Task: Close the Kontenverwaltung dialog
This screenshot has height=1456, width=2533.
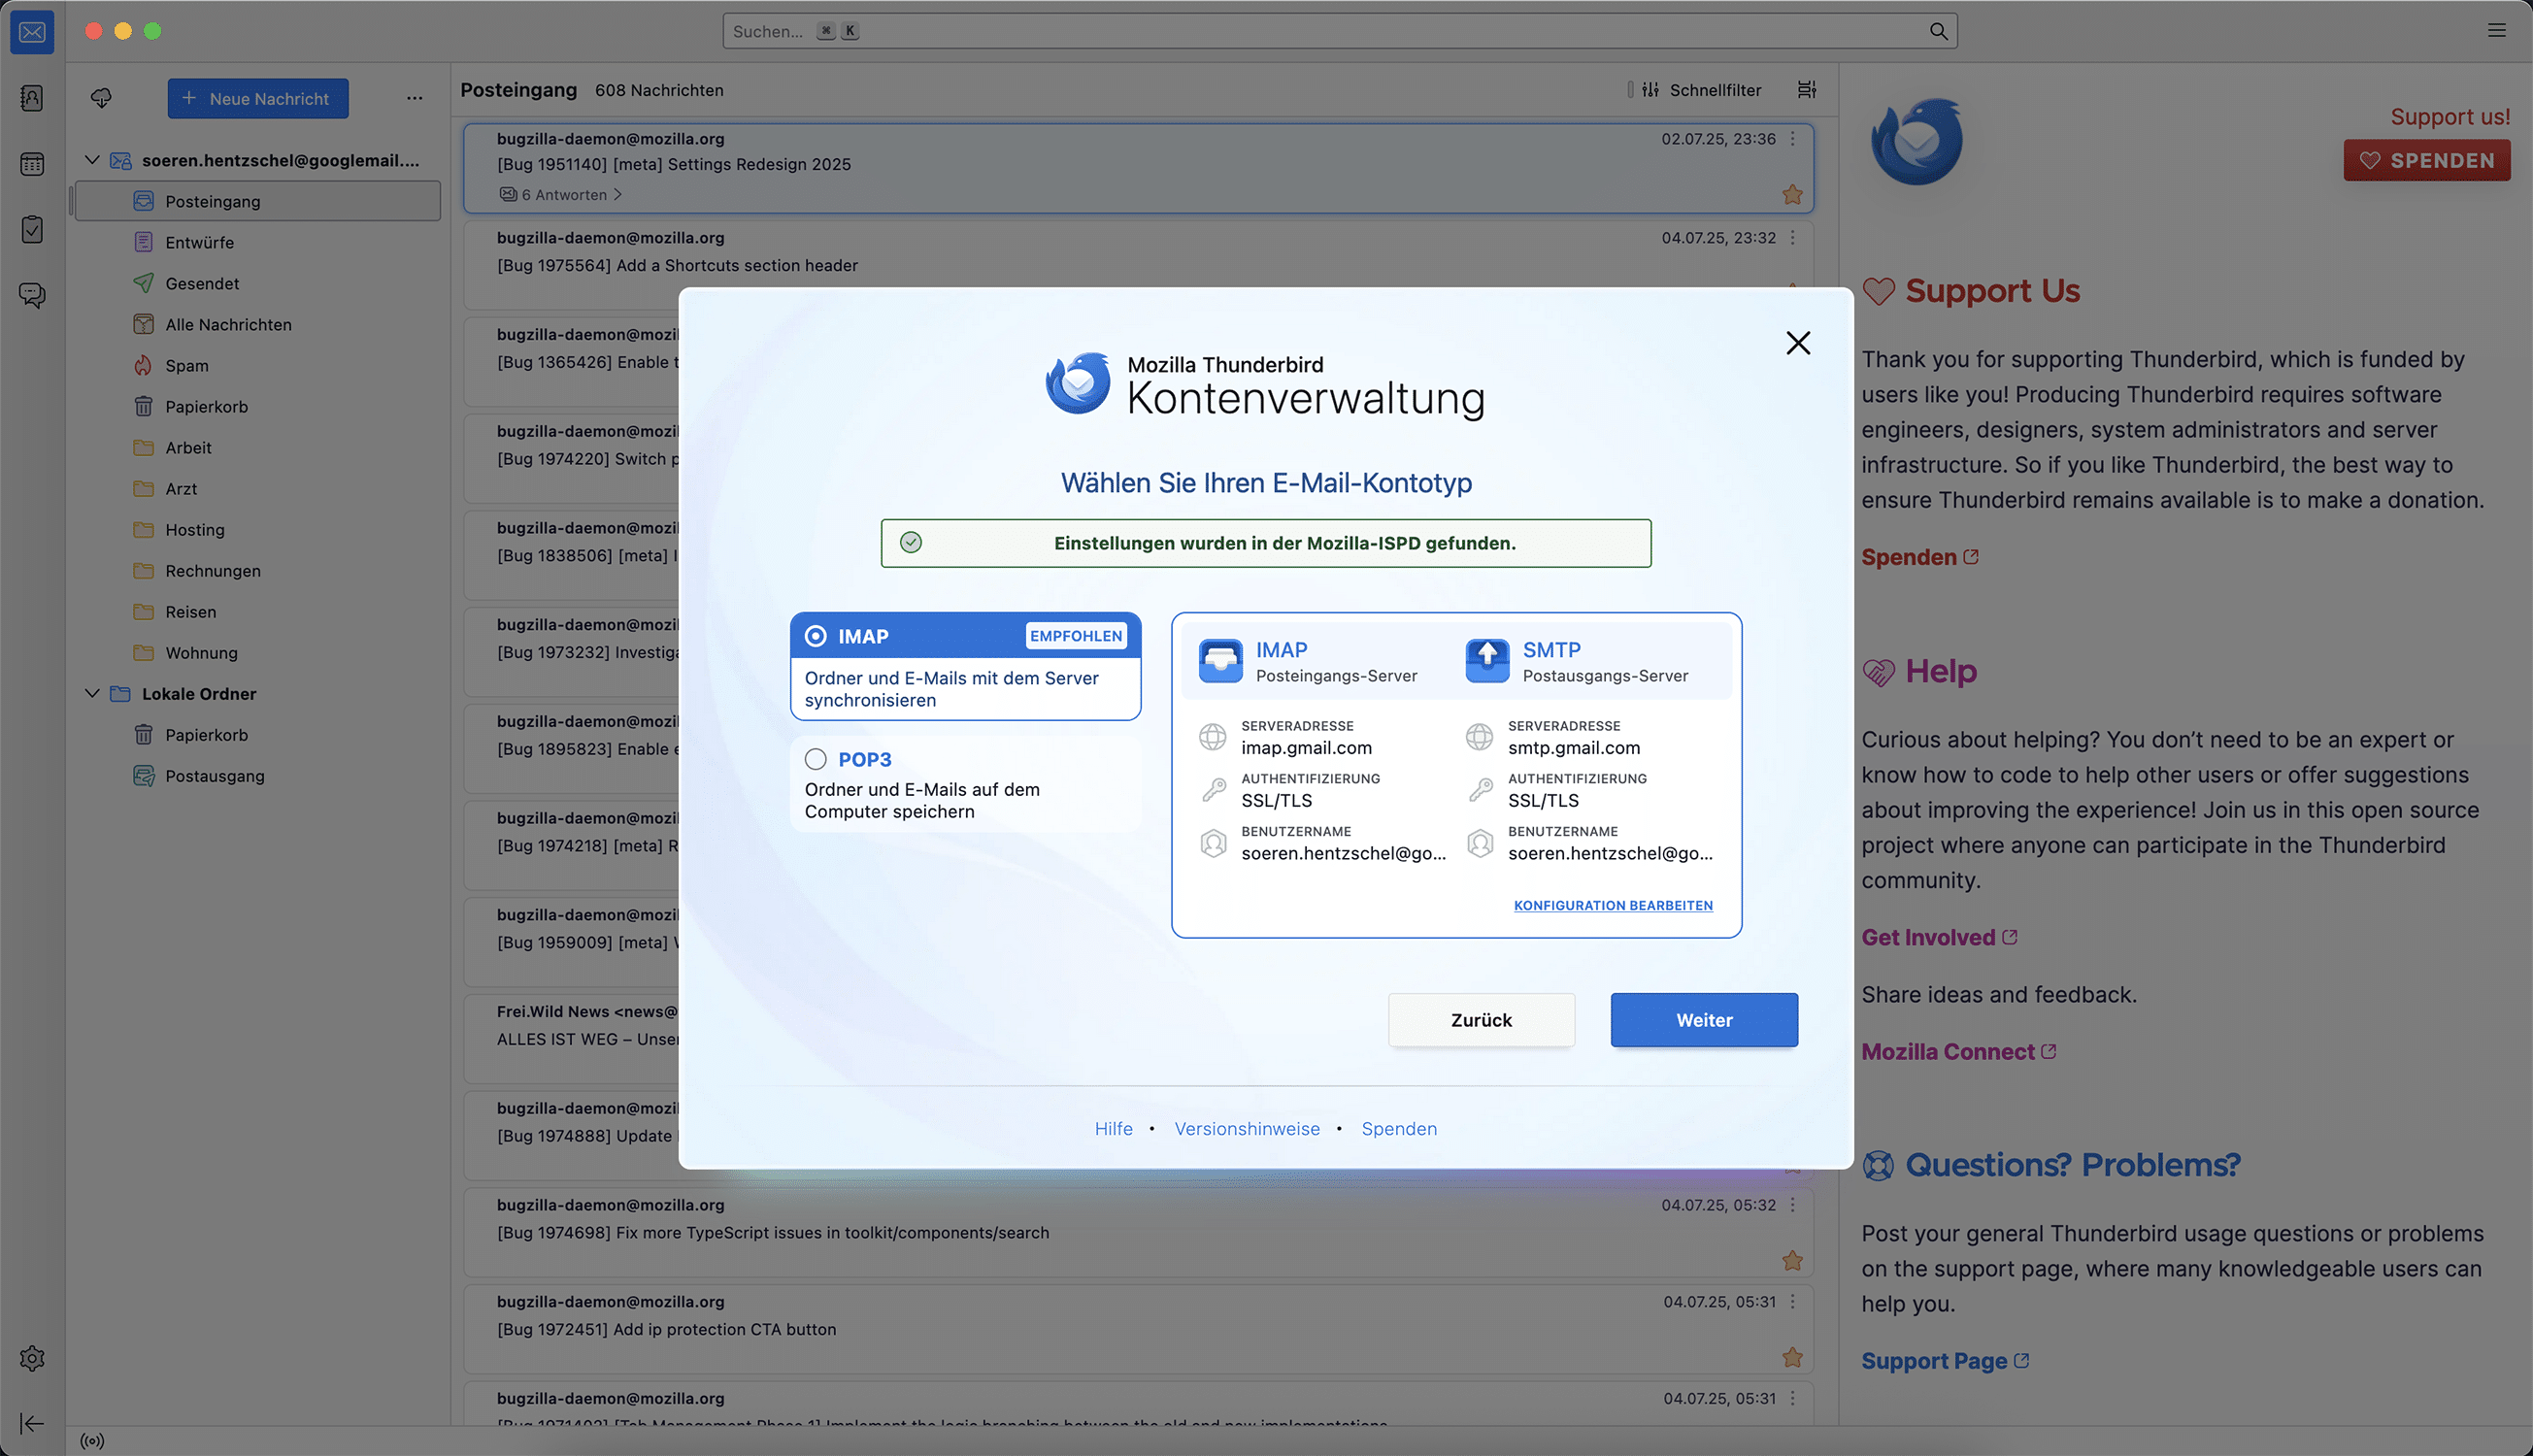Action: click(x=1798, y=343)
